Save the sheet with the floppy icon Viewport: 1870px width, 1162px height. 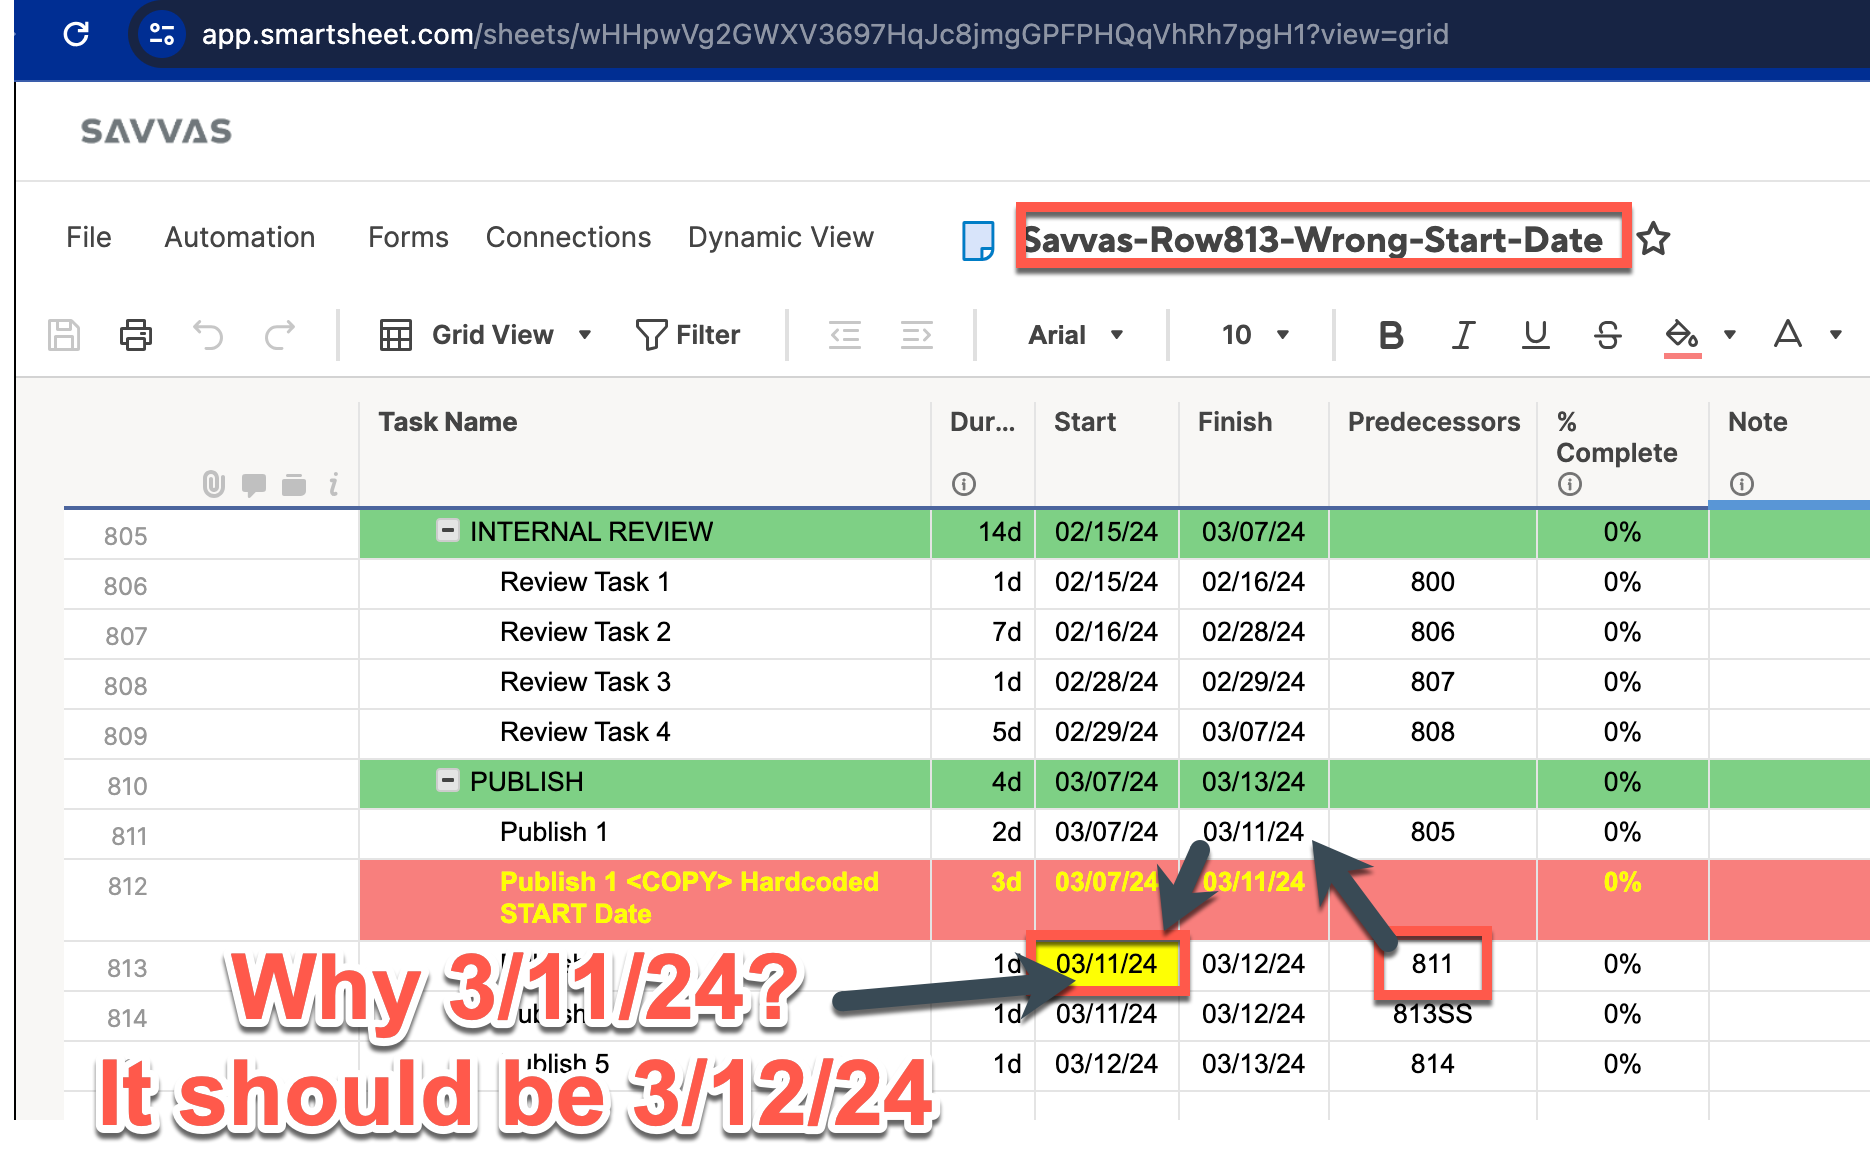click(x=64, y=335)
